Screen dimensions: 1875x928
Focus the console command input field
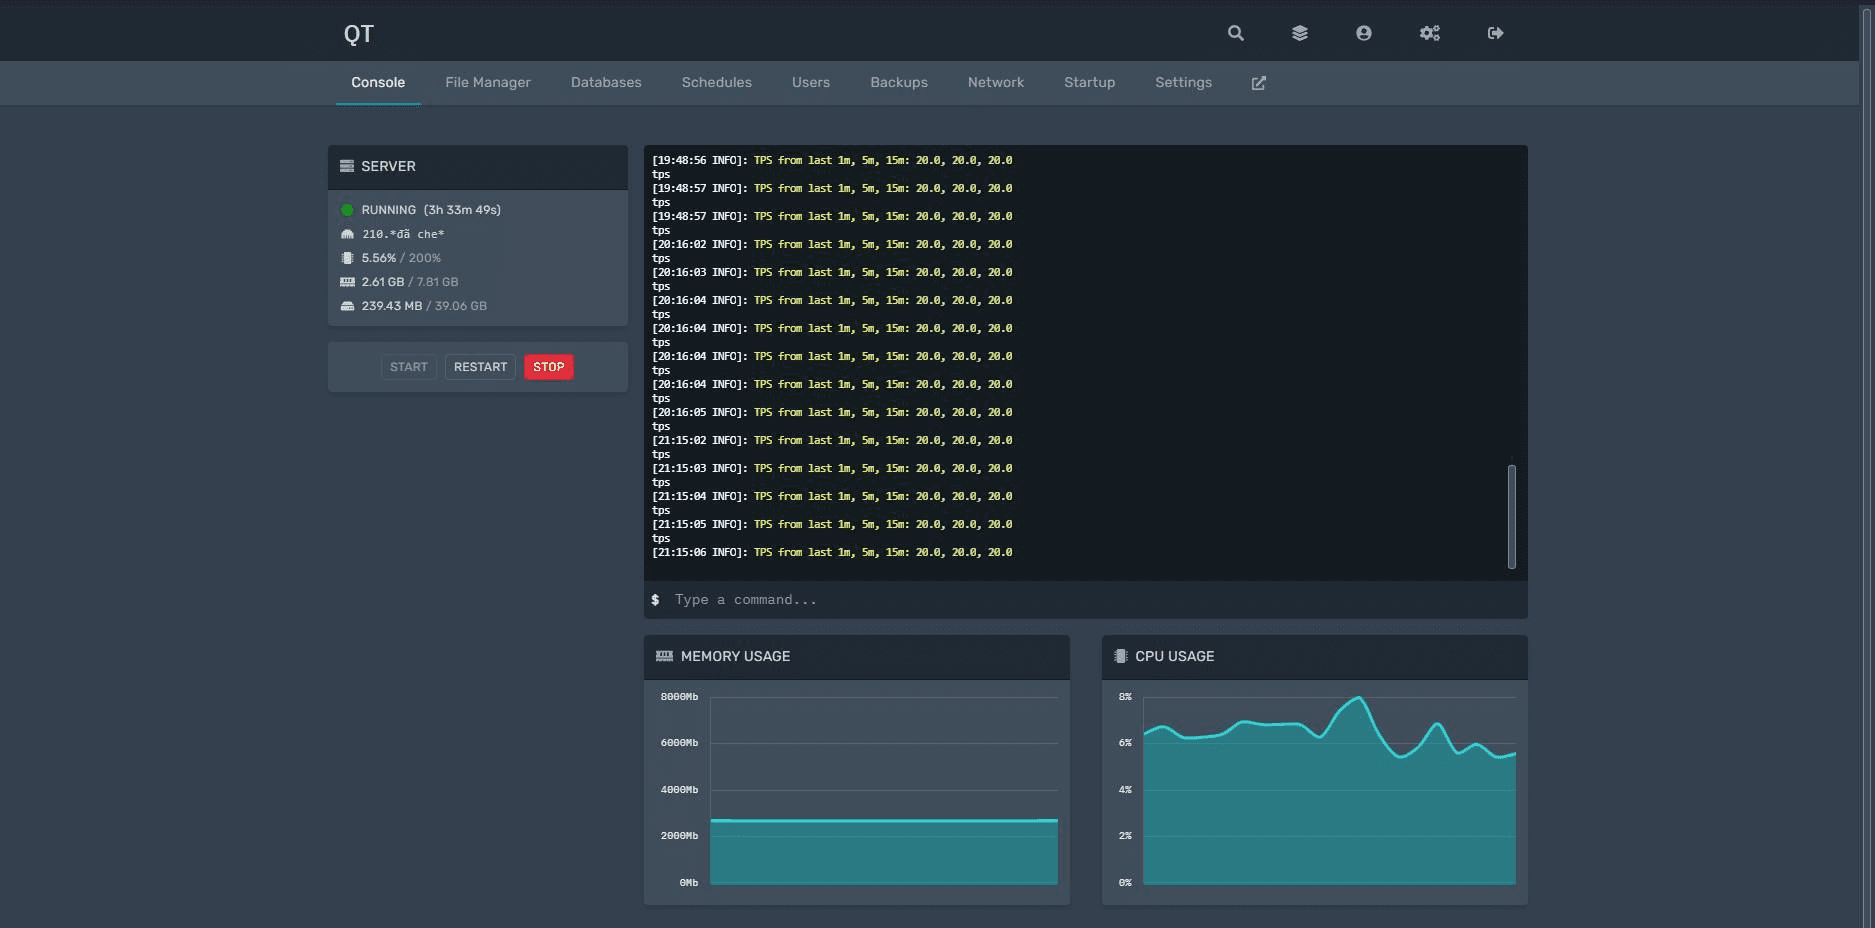click(1086, 600)
